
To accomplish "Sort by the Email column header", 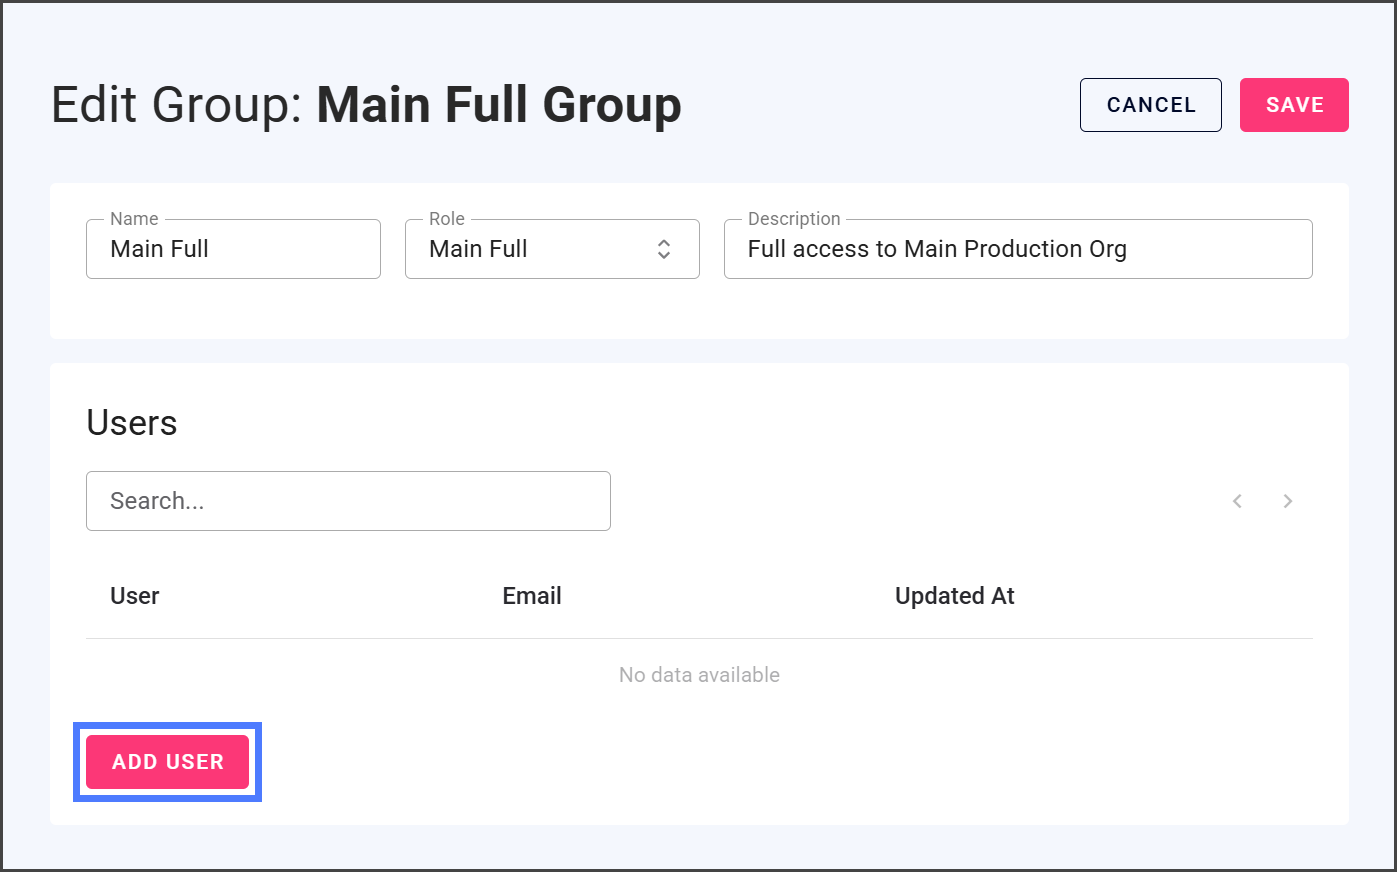I will tap(531, 596).
